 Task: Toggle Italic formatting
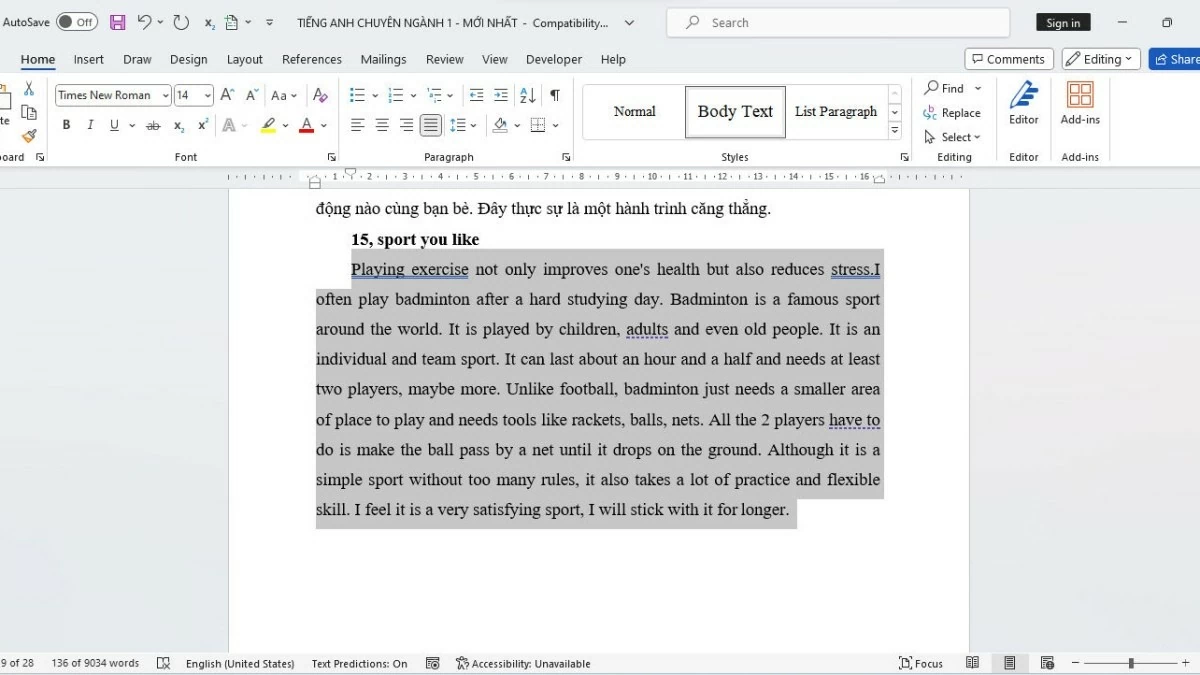click(x=90, y=125)
